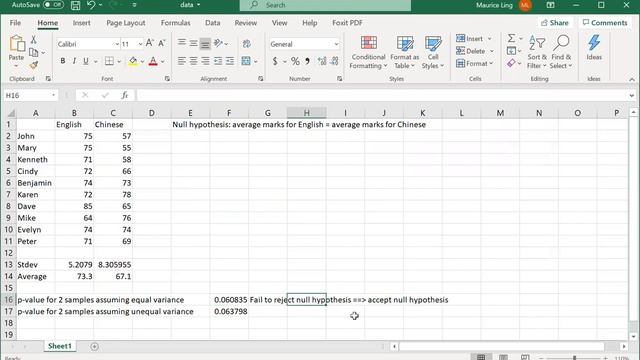The height and width of the screenshot is (360, 640).
Task: Open Sort & Filter menu
Action: point(537,52)
